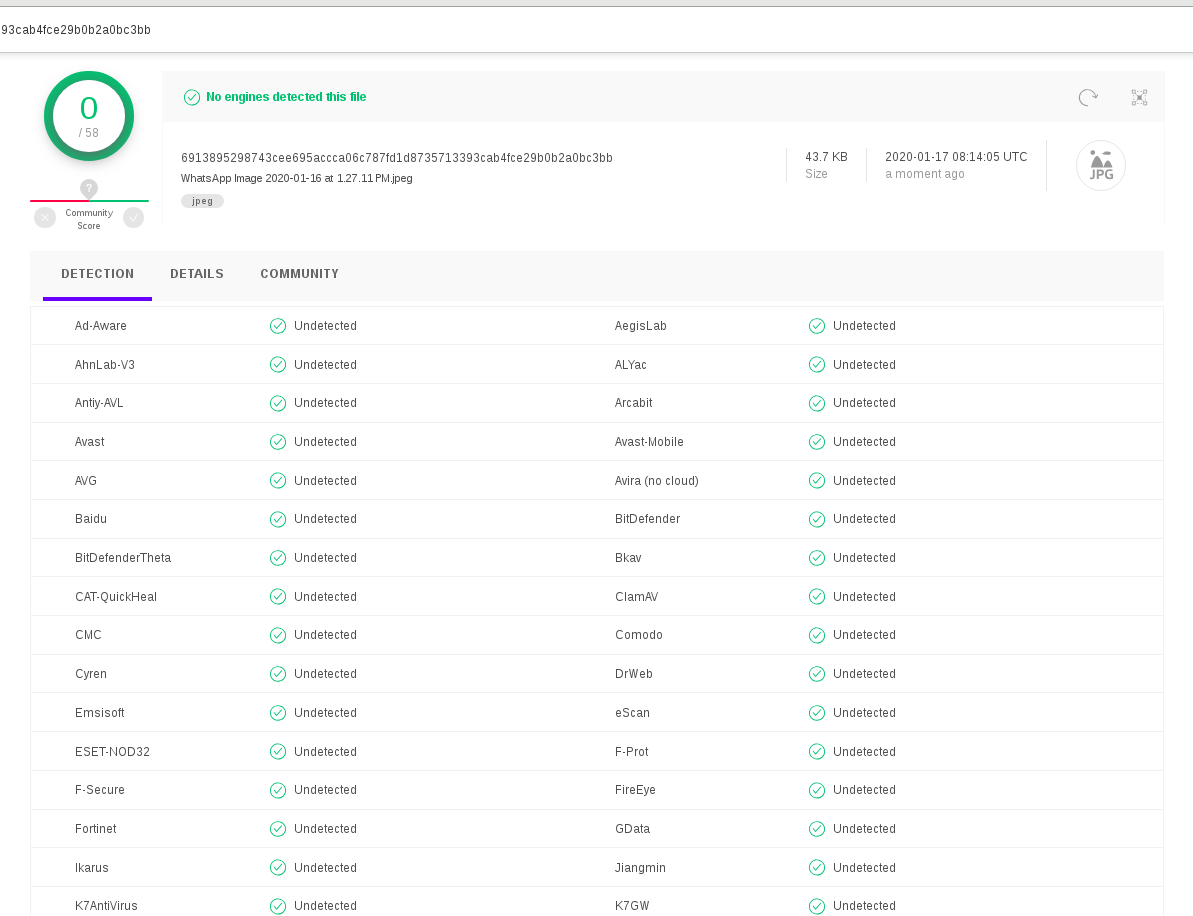
Task: Click the F-Prot engine name
Action: click(x=631, y=752)
